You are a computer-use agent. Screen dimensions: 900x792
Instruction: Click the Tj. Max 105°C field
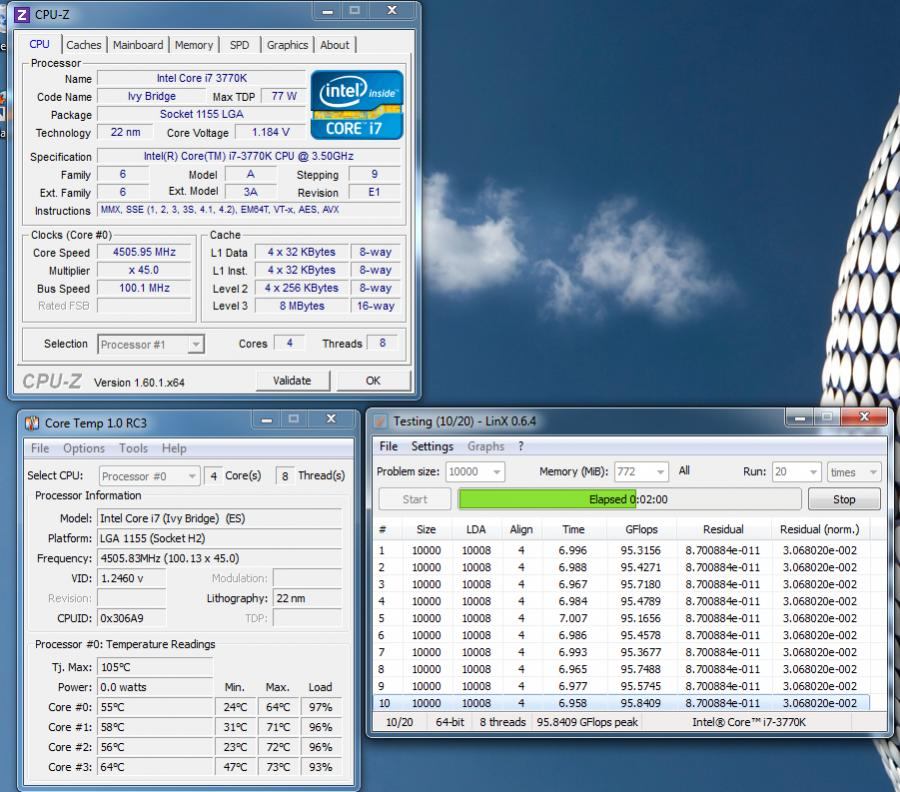[x=155, y=667]
